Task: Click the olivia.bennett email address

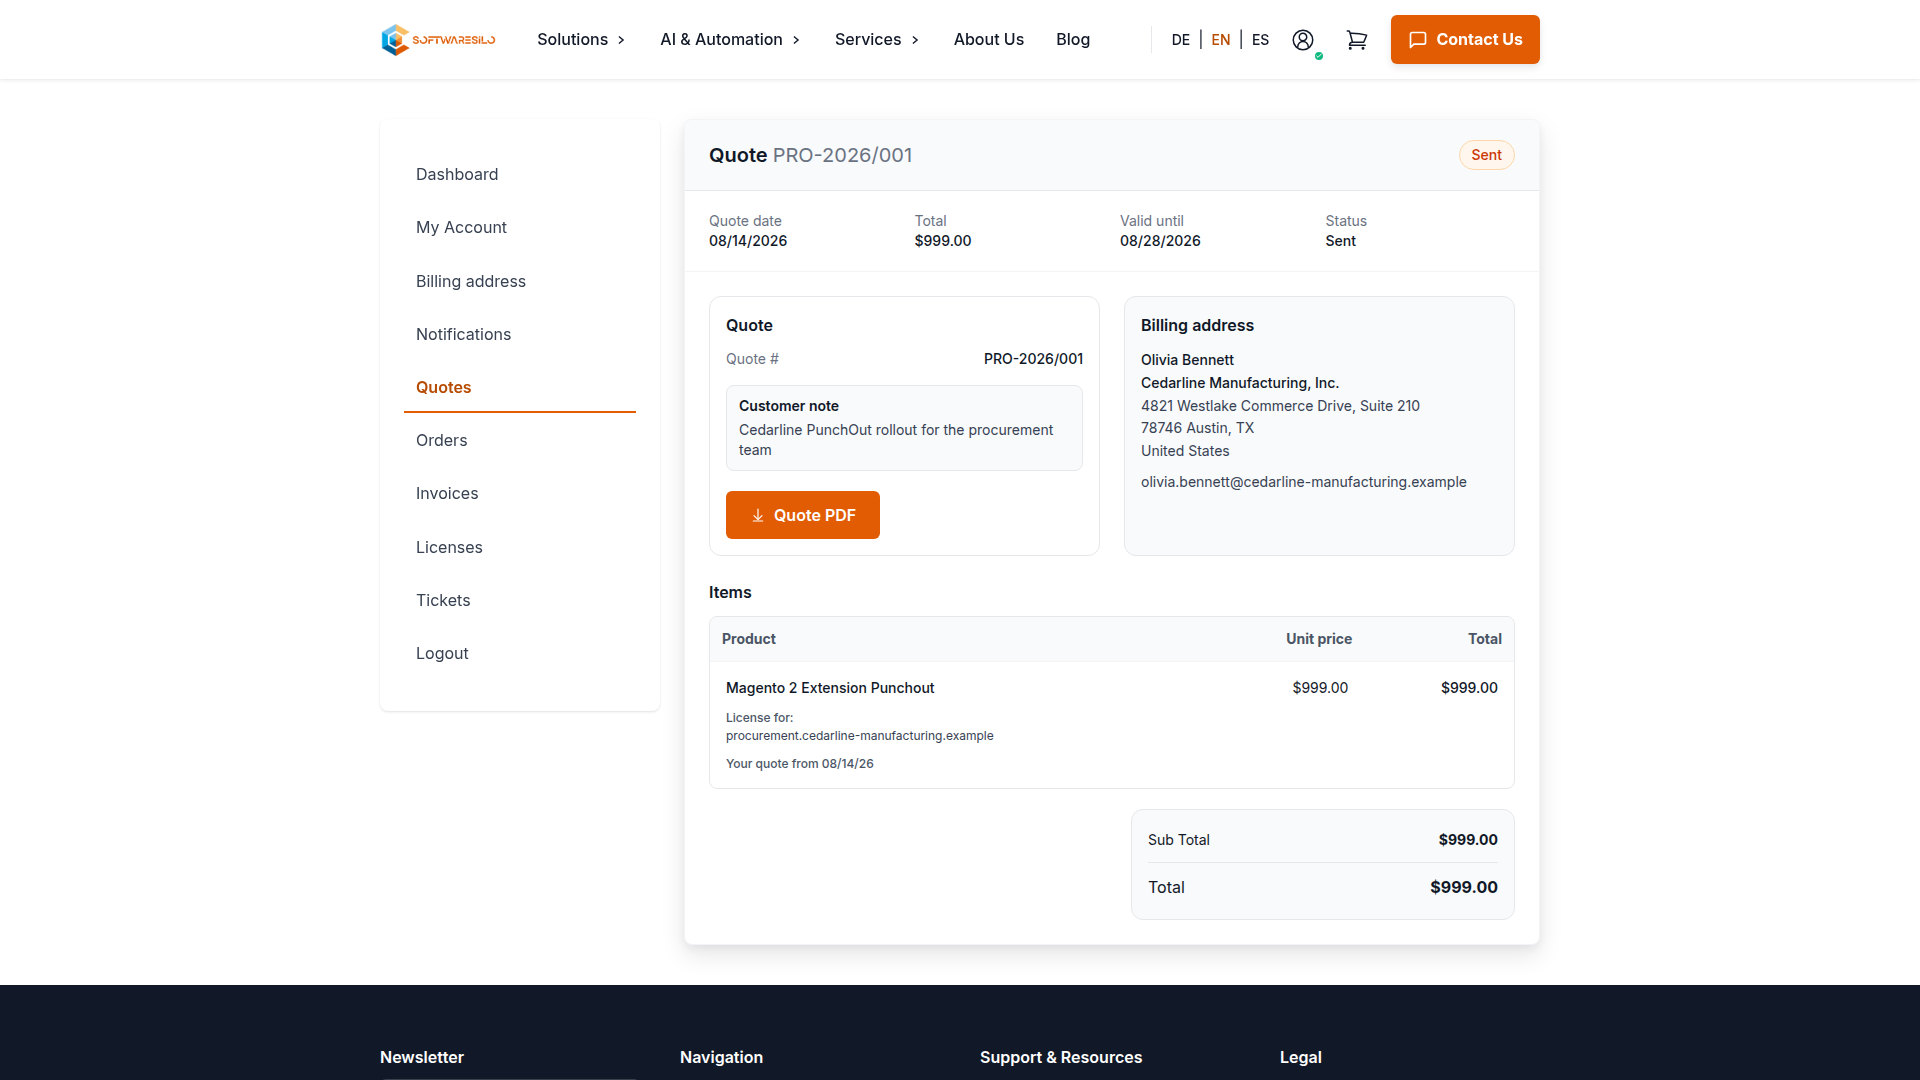Action: (1304, 482)
